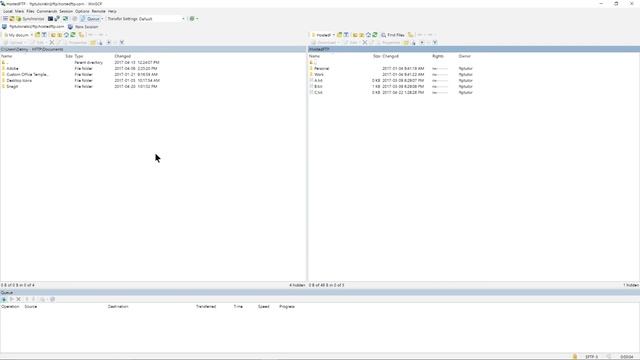Sort local panel by the Type column header
Screen dimensions: 640x360
(x=79, y=56)
